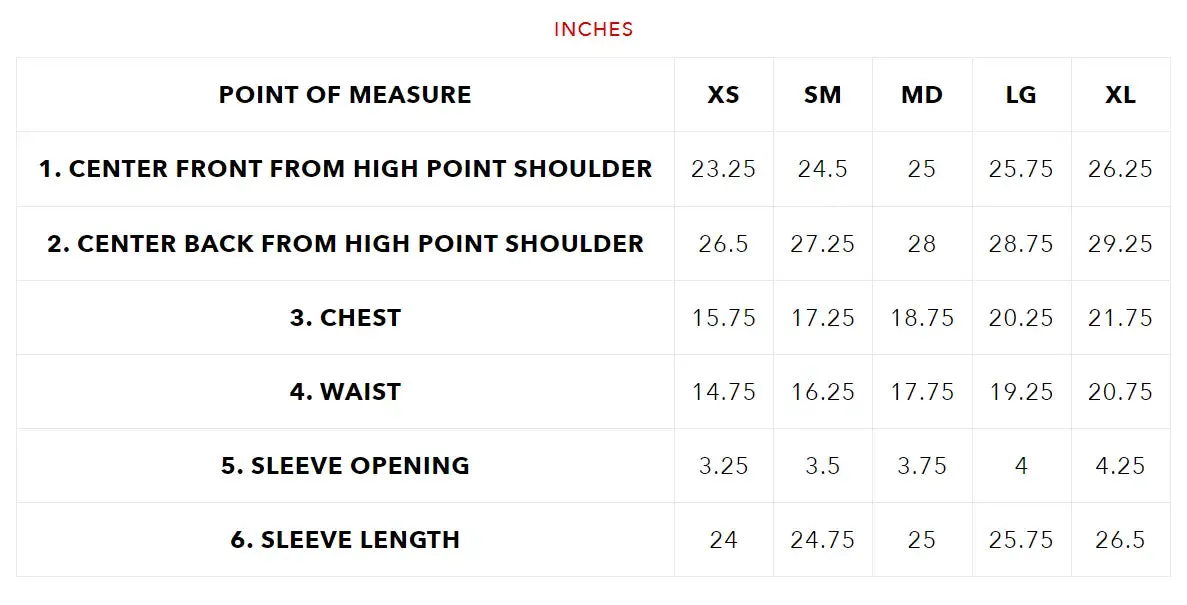1187x605 pixels.
Task: Click XL waist value 20.75
Action: [x=1120, y=391]
